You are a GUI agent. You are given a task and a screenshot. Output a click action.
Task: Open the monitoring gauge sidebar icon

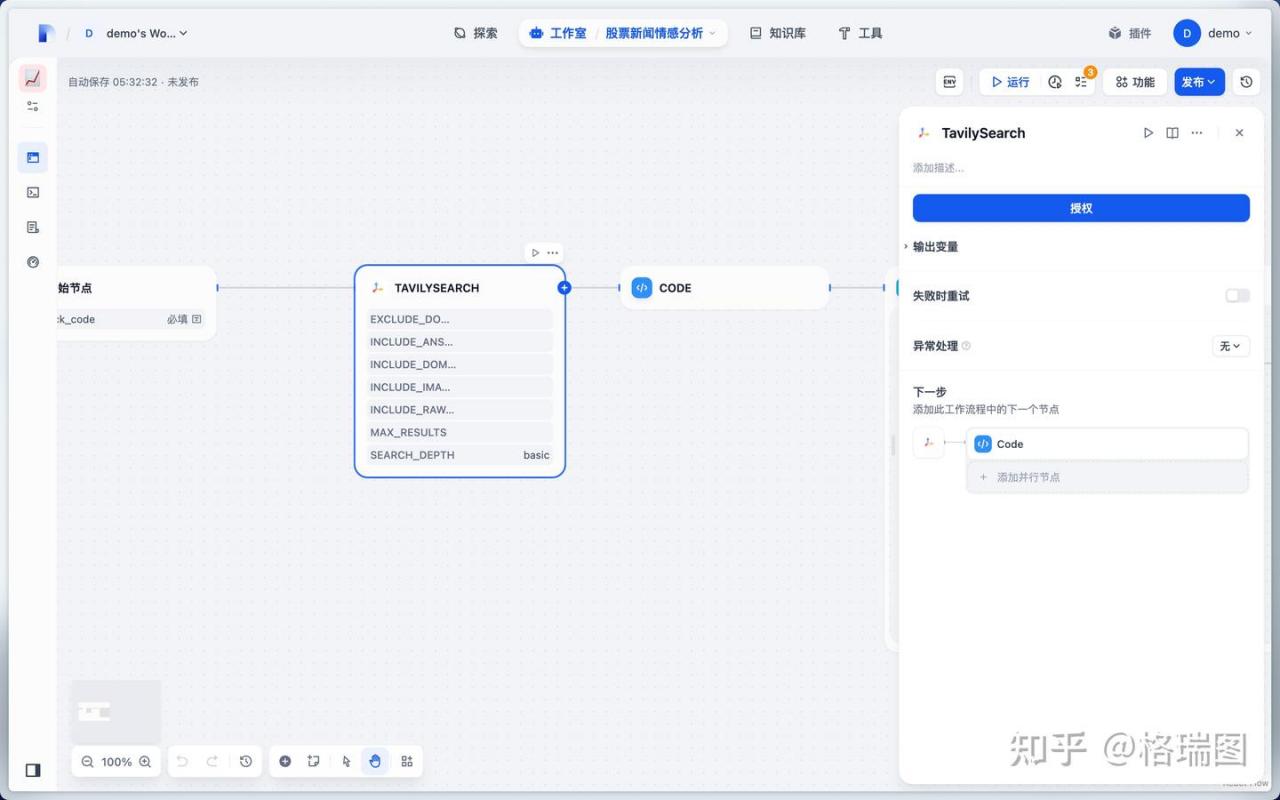pyautogui.click(x=33, y=262)
